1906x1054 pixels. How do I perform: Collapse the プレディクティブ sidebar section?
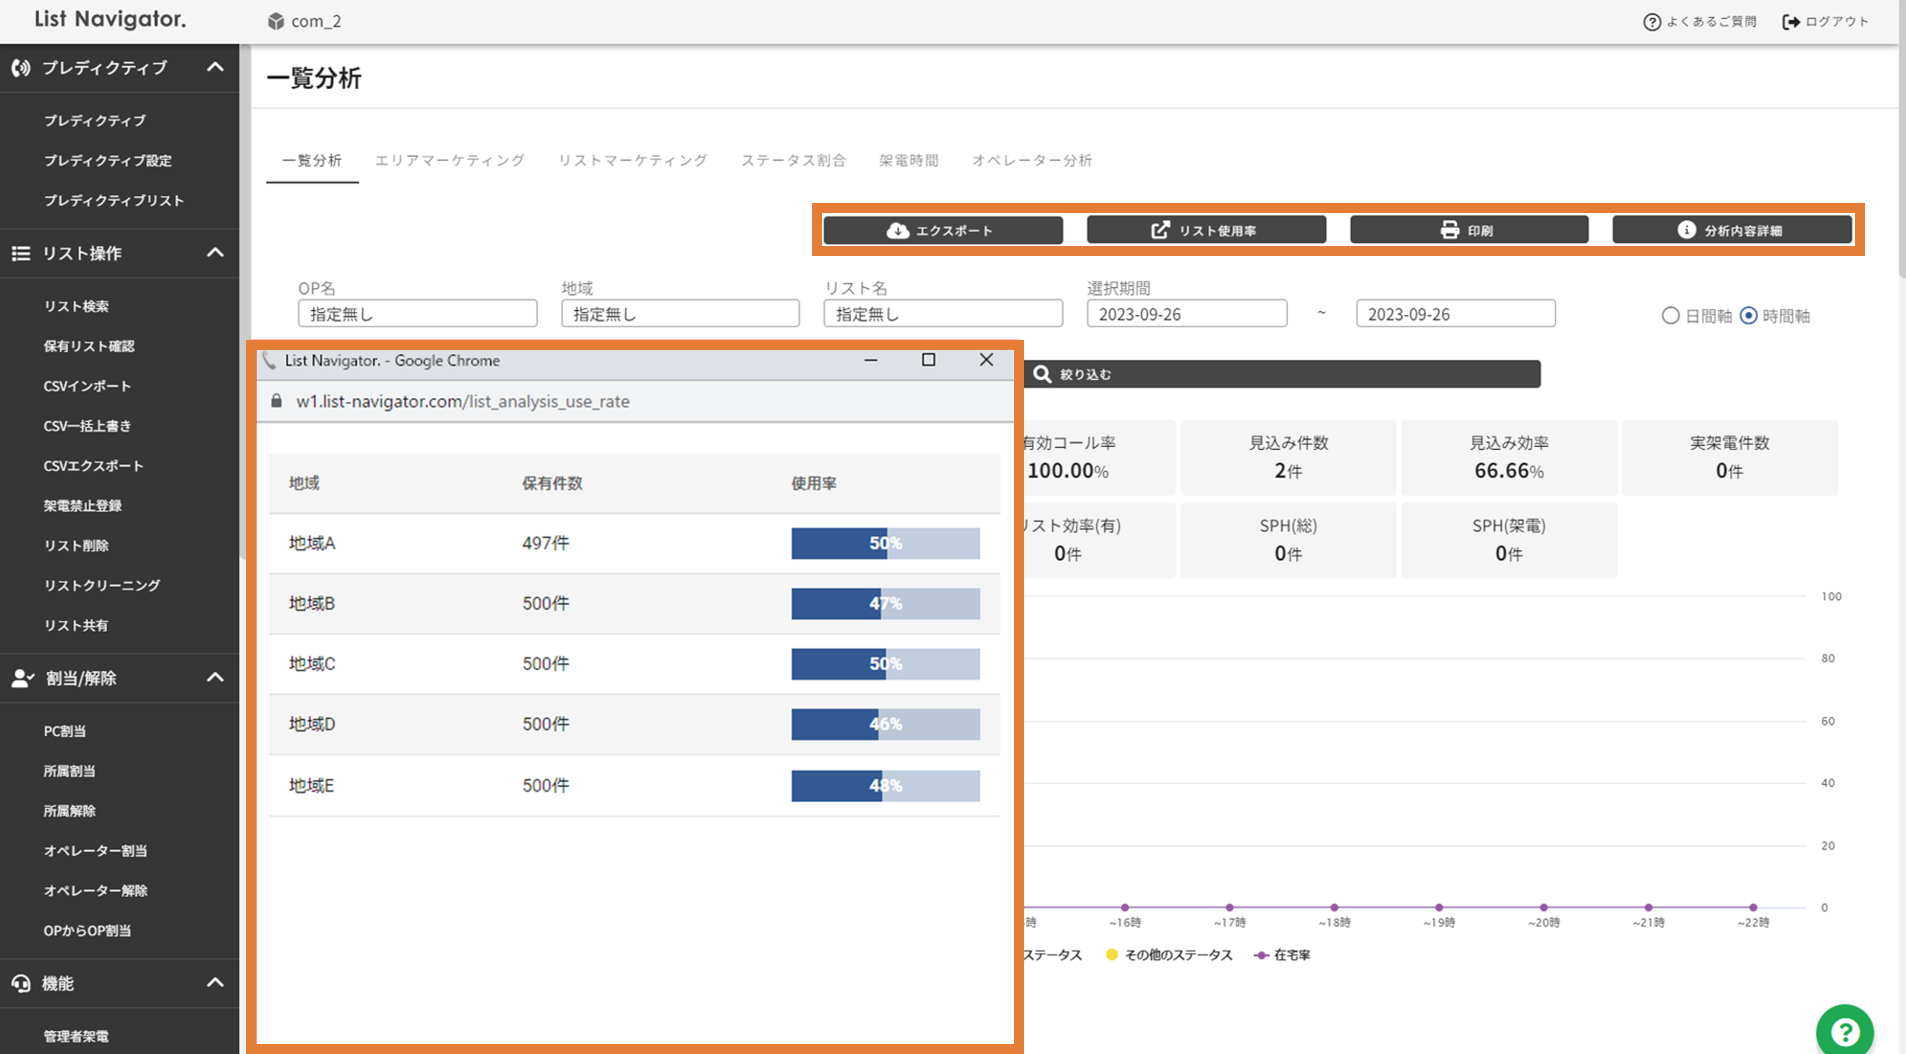tap(215, 68)
